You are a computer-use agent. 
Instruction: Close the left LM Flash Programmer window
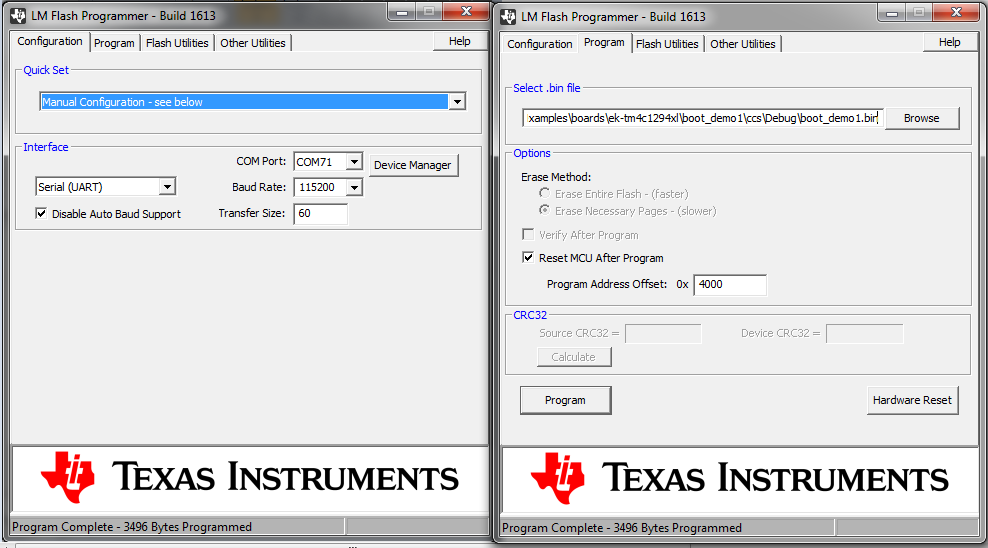466,11
